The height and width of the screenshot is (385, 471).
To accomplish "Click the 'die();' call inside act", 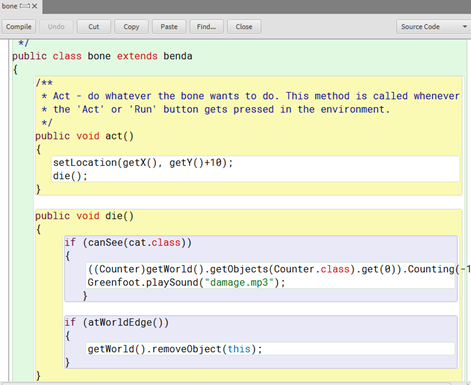I will (70, 176).
